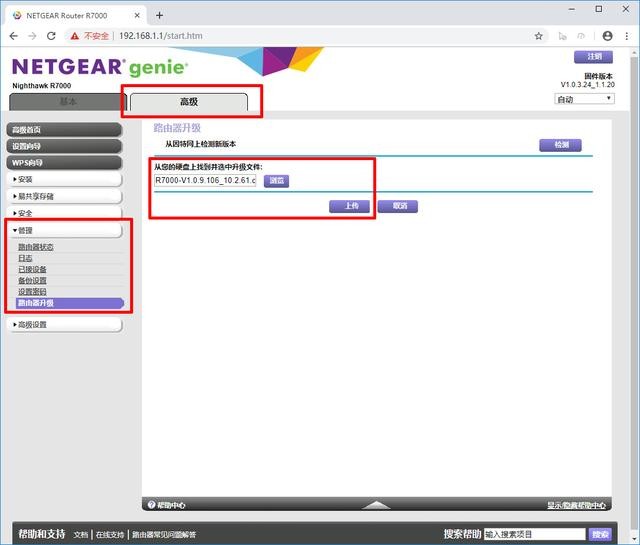The image size is (640, 545).
Task: Open the 设置密码 link
Action: tap(32, 291)
